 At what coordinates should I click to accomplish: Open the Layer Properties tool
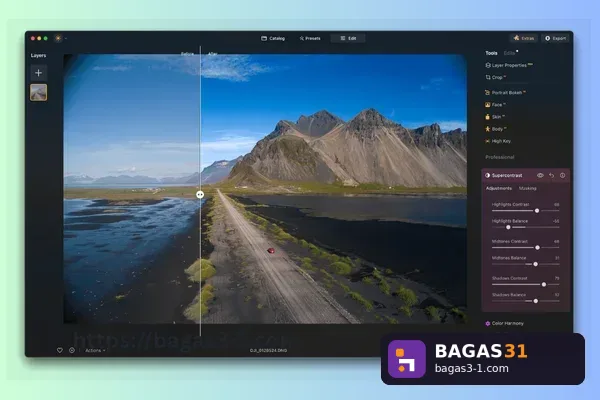point(509,65)
